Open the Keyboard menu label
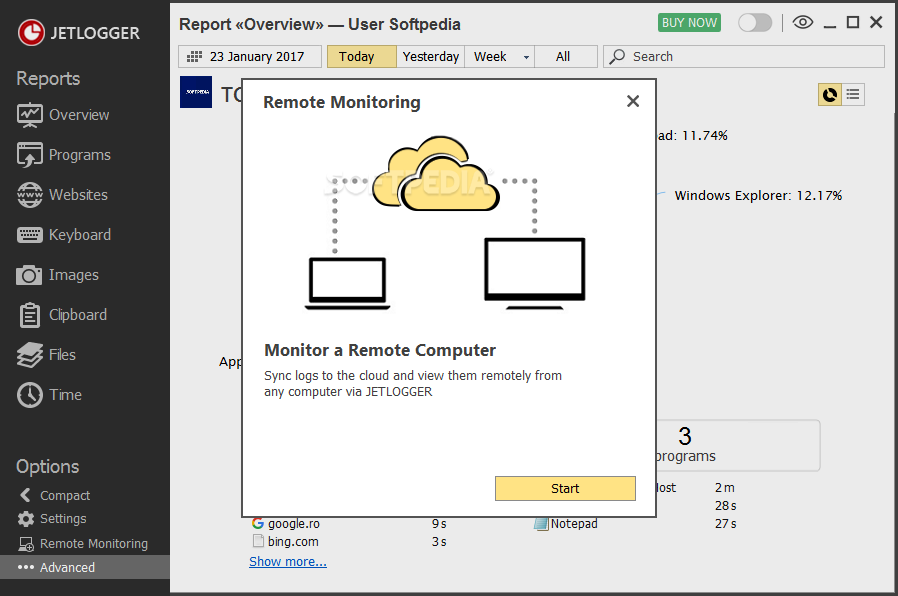 pyautogui.click(x=80, y=235)
